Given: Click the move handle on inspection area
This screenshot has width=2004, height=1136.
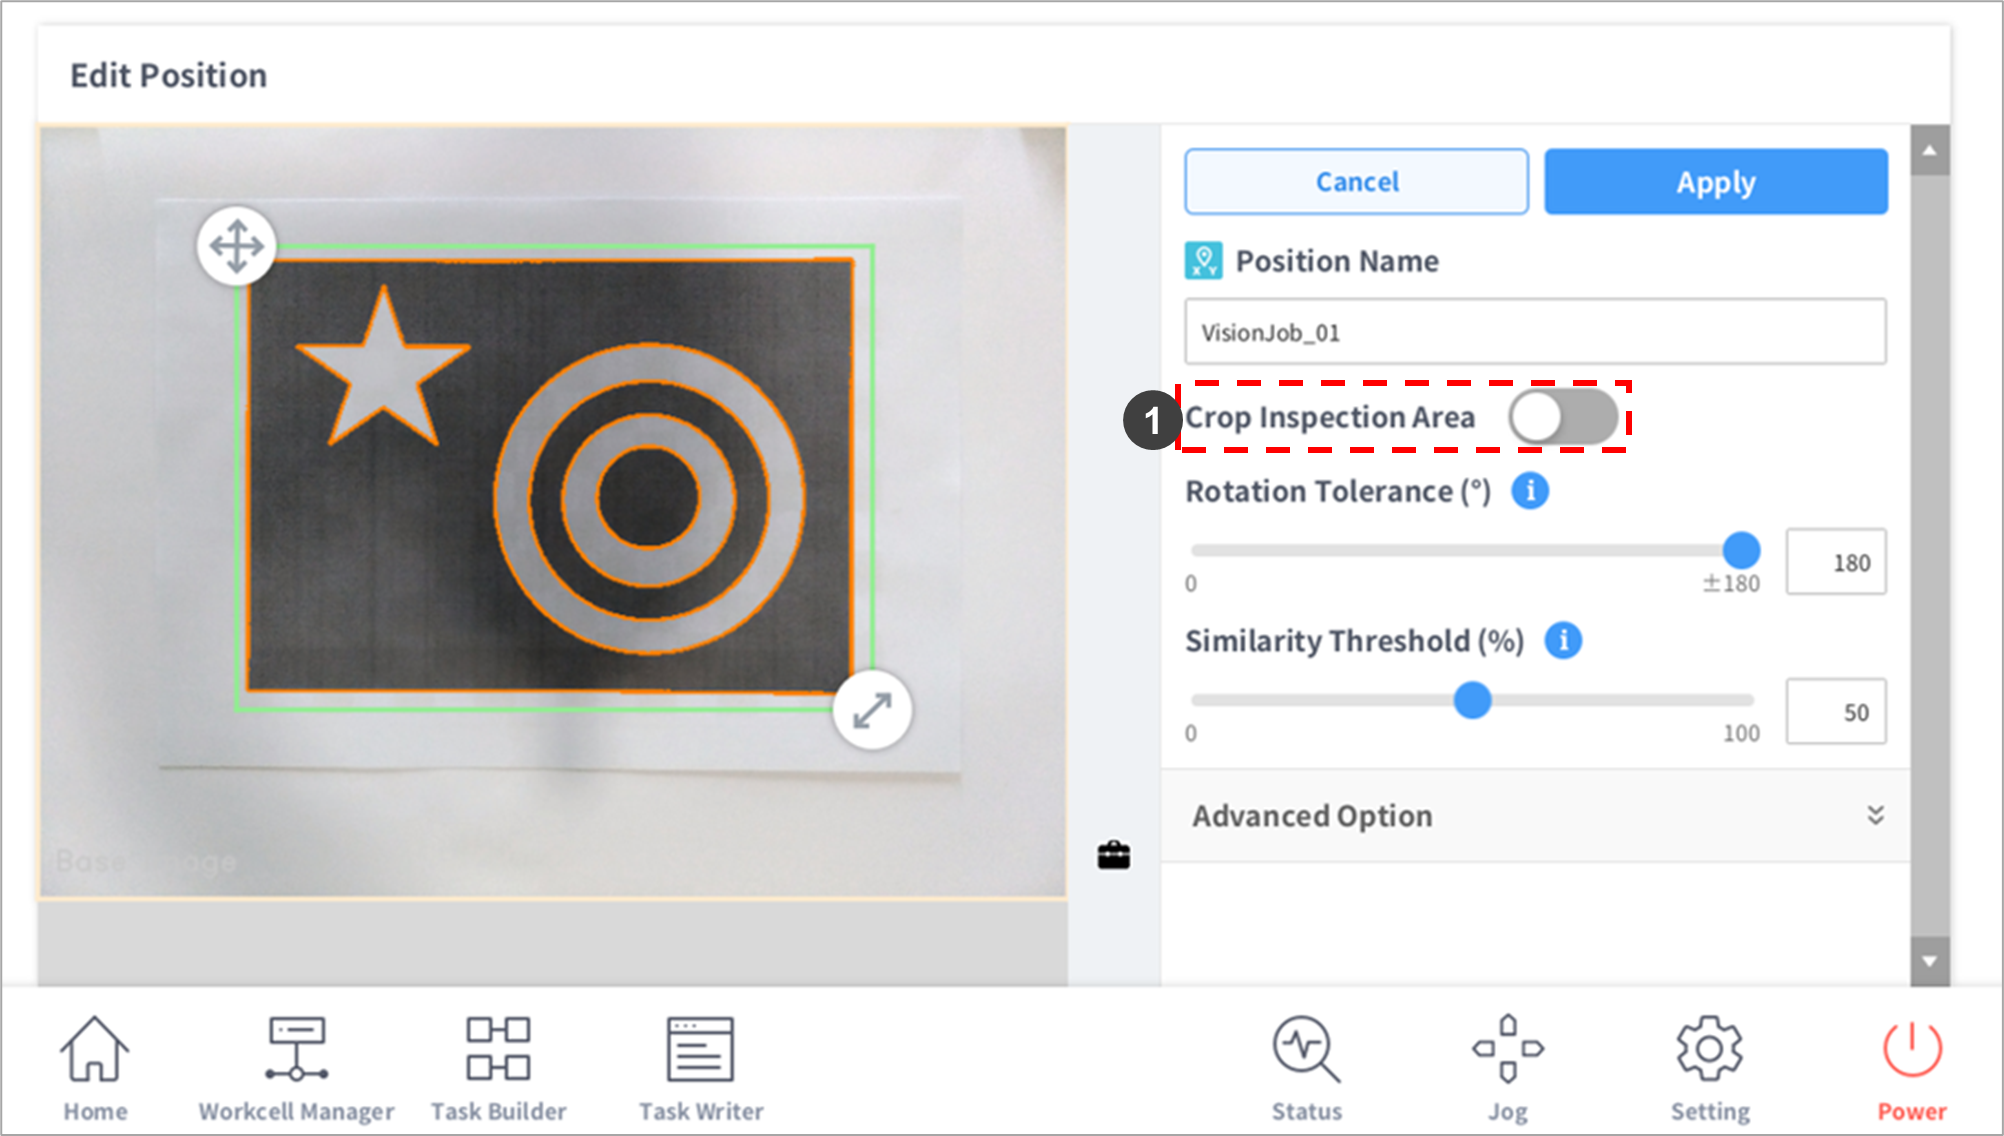Looking at the screenshot, I should point(237,246).
